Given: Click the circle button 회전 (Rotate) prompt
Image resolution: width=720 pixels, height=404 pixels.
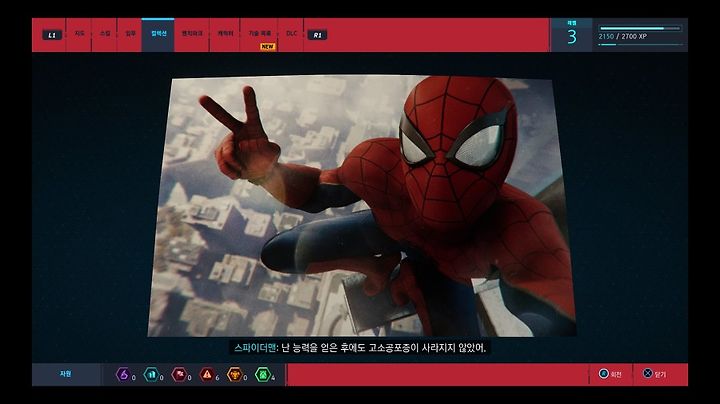Looking at the screenshot, I should click(610, 374).
